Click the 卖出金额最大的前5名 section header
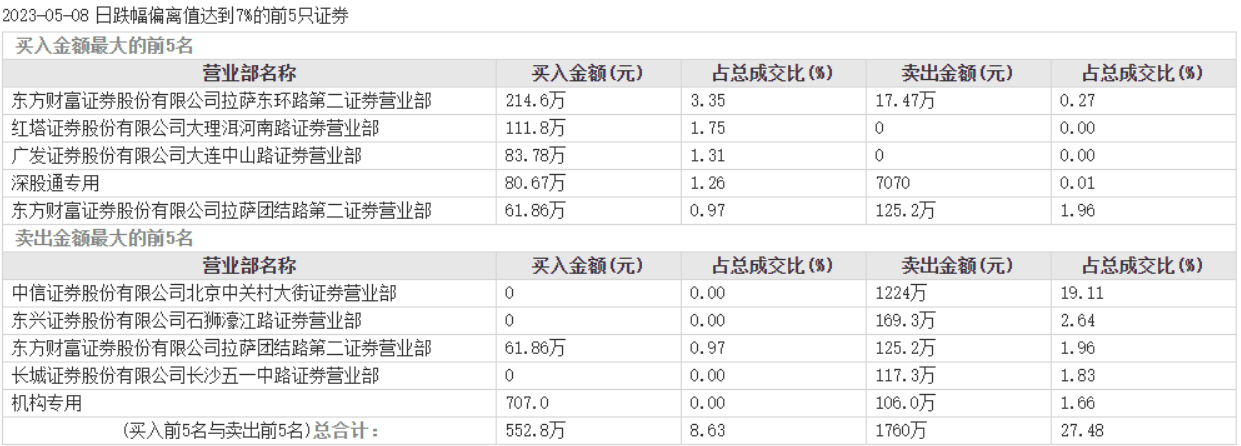This screenshot has width=1241, height=446. [x=104, y=238]
